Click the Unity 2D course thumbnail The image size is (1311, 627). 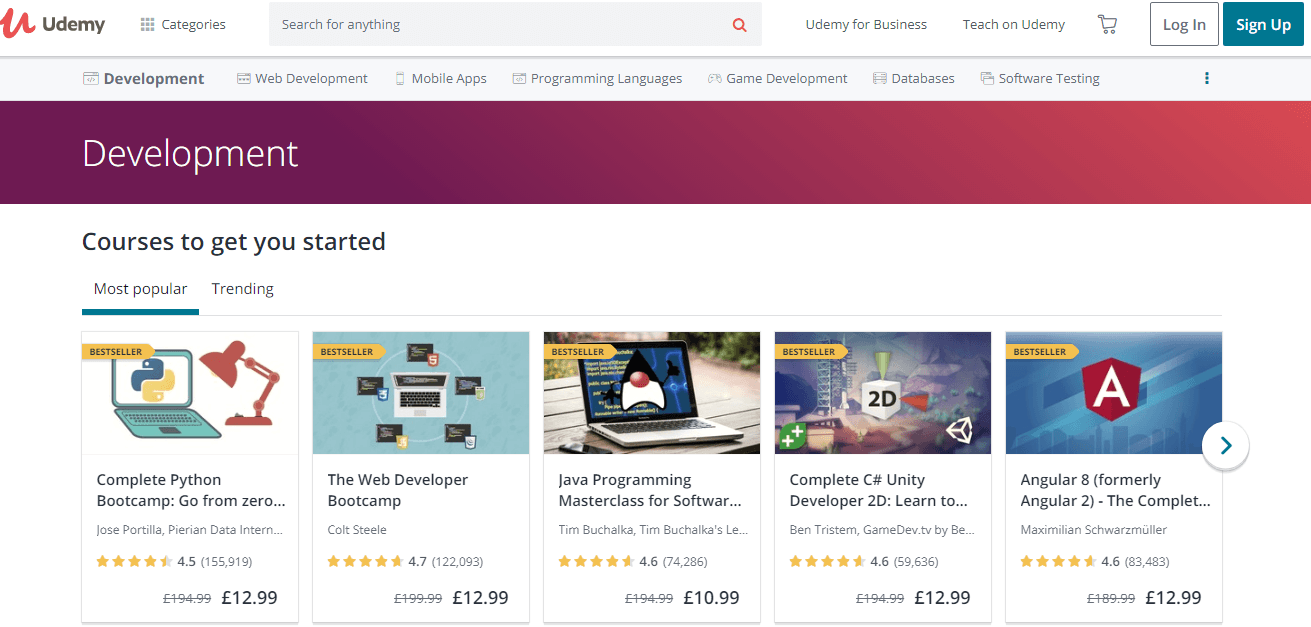[883, 393]
